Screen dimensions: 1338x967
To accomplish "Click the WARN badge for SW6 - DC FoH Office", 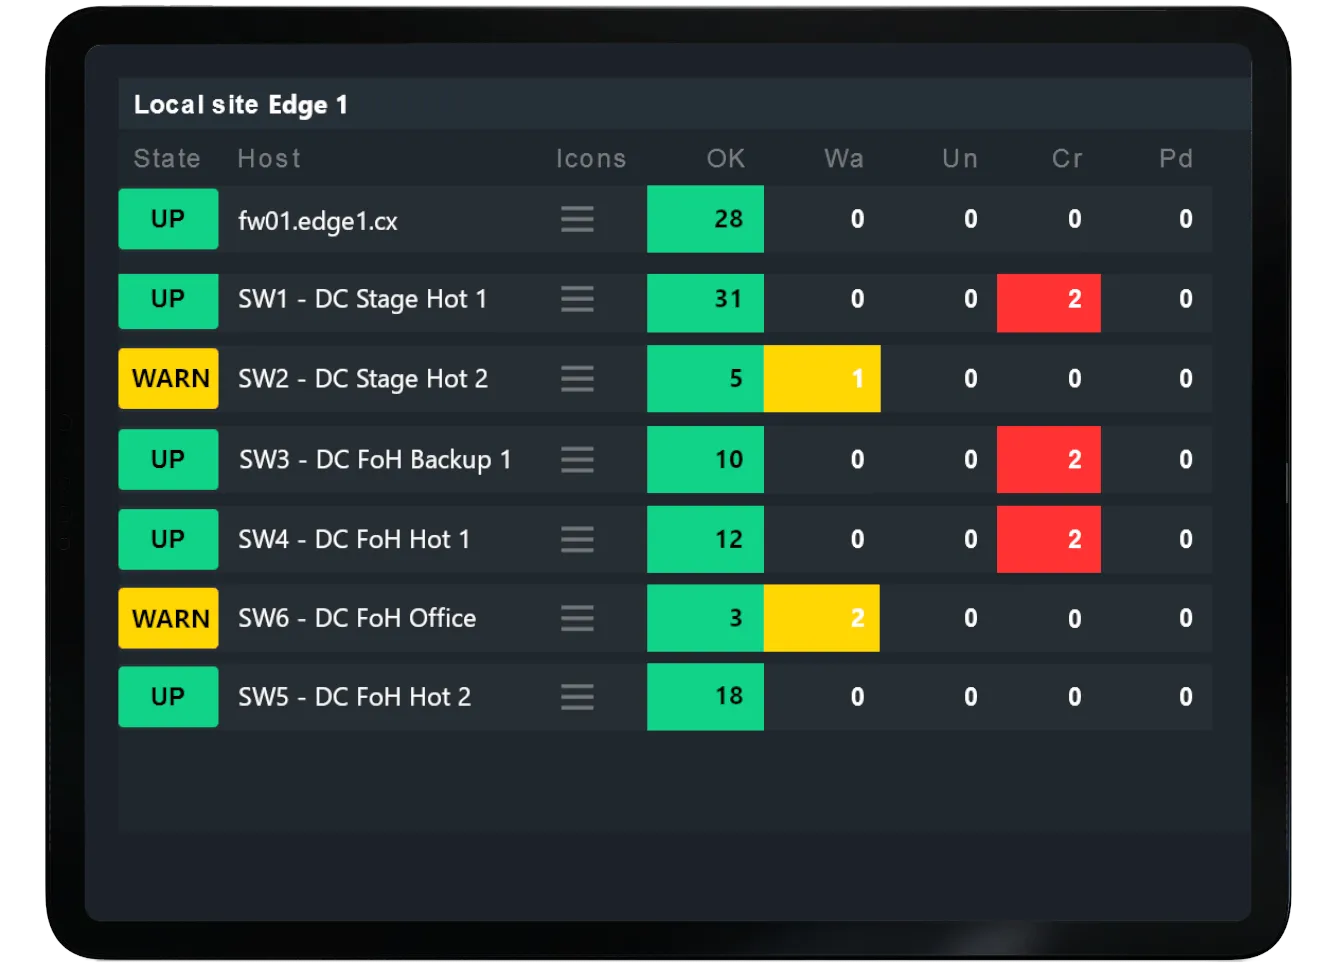I will pyautogui.click(x=168, y=618).
